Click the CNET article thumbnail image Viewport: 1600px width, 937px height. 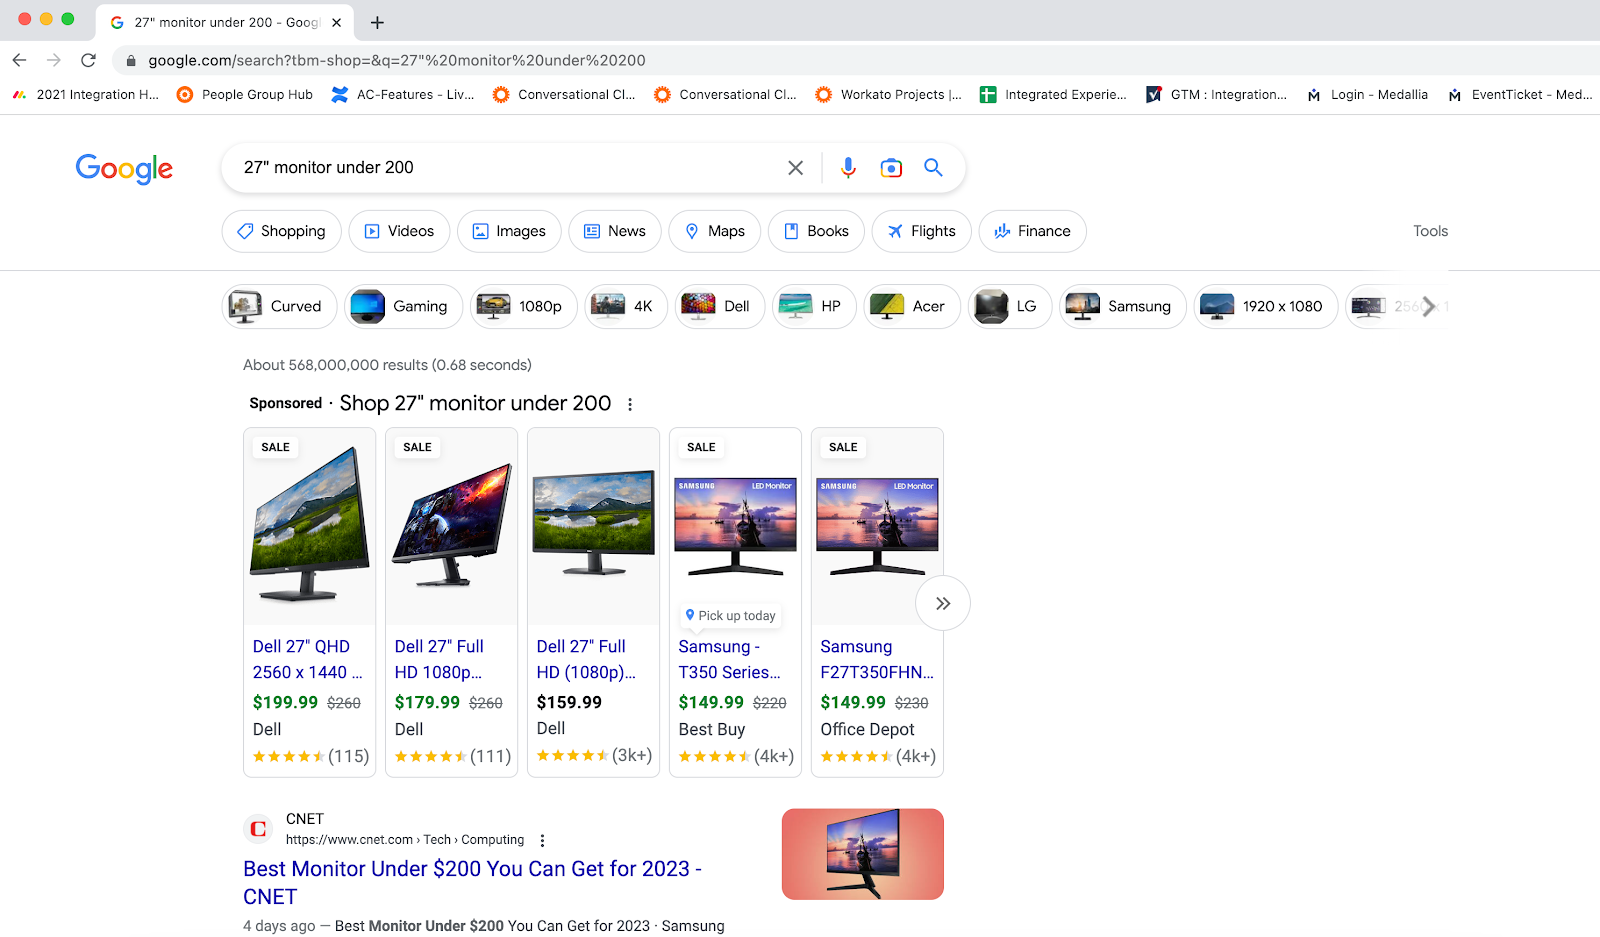pyautogui.click(x=863, y=854)
